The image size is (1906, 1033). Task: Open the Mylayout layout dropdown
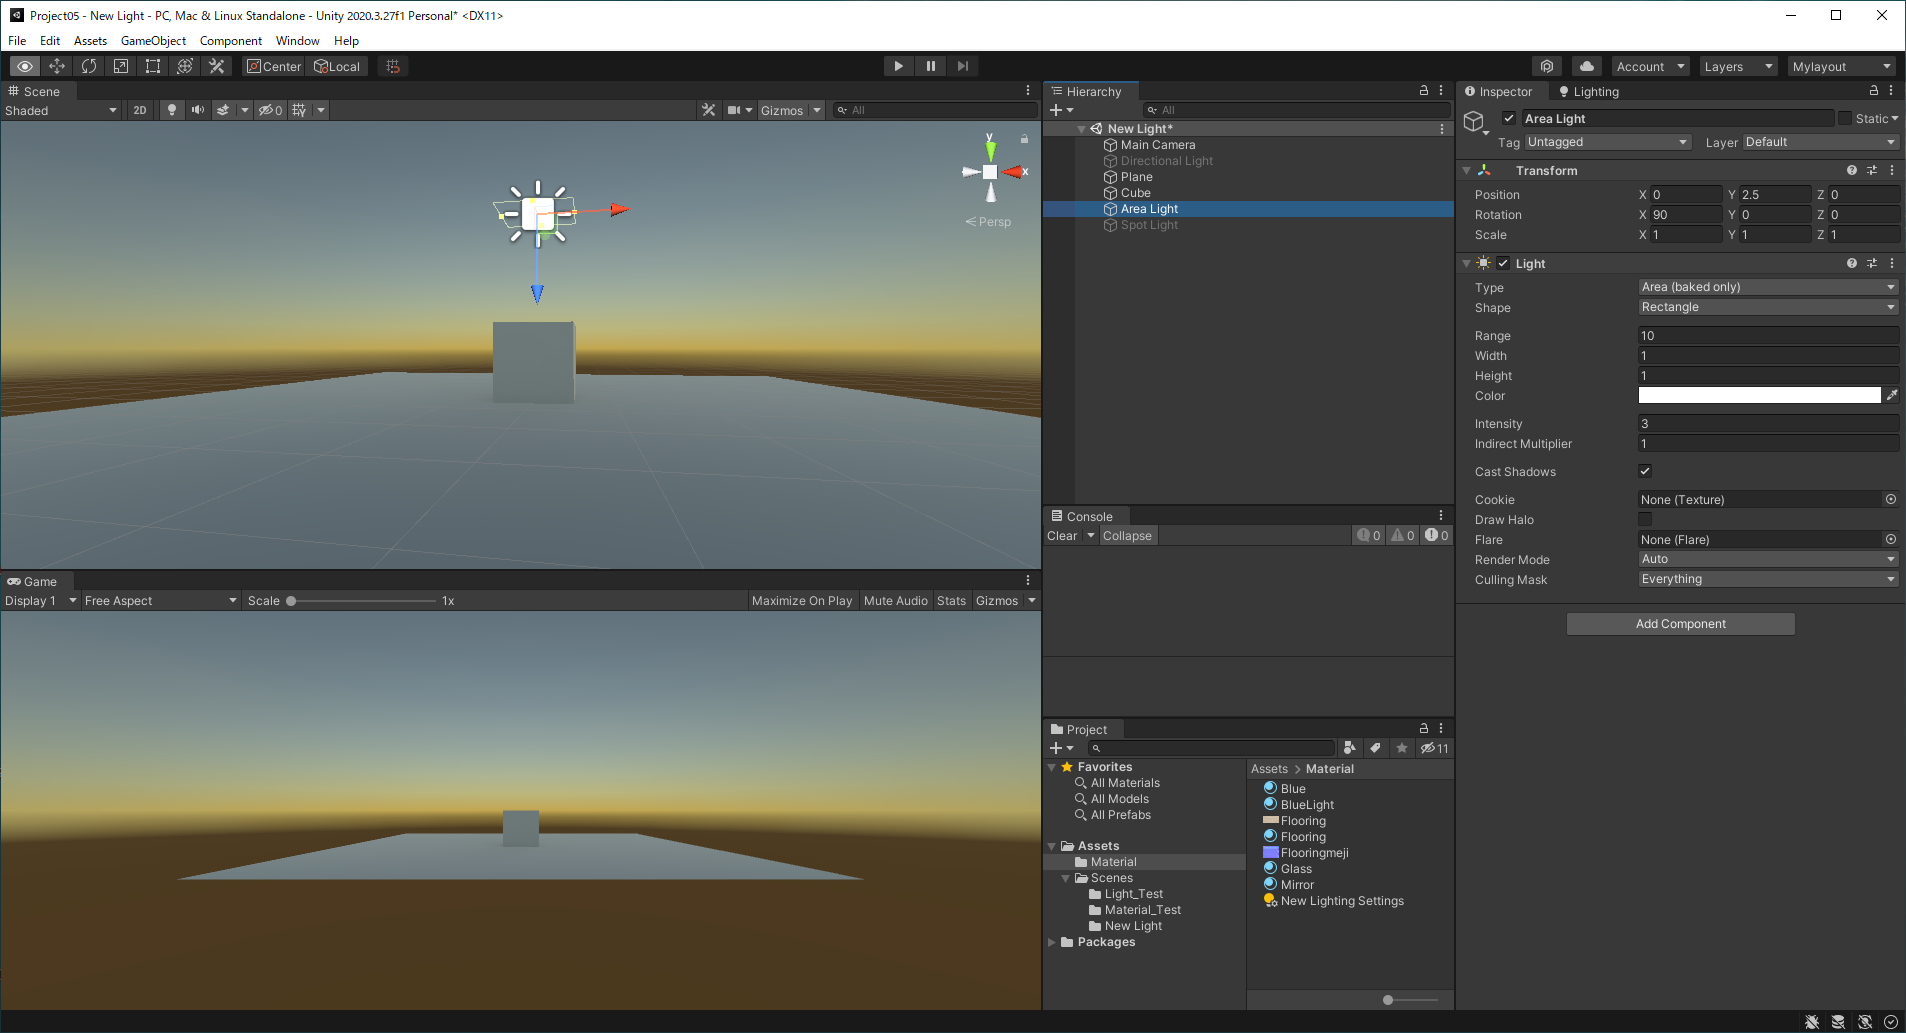point(1841,66)
